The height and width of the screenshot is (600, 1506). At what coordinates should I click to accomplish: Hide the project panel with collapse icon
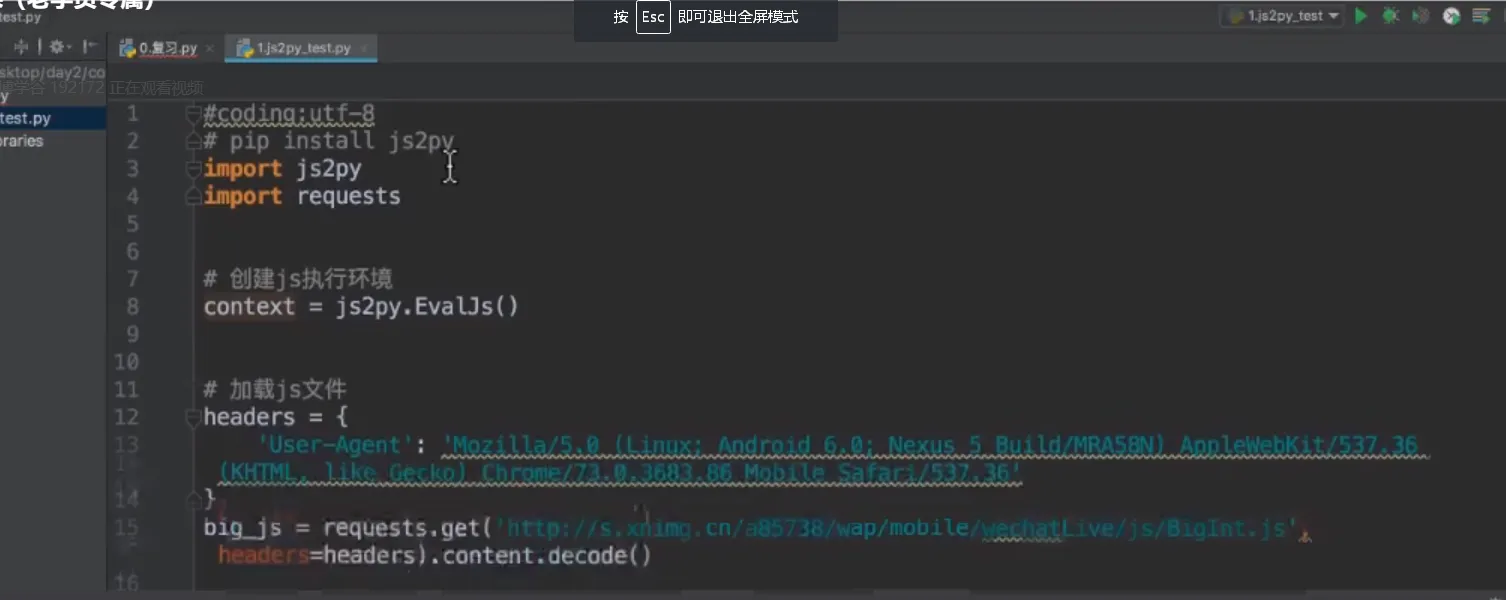(90, 47)
